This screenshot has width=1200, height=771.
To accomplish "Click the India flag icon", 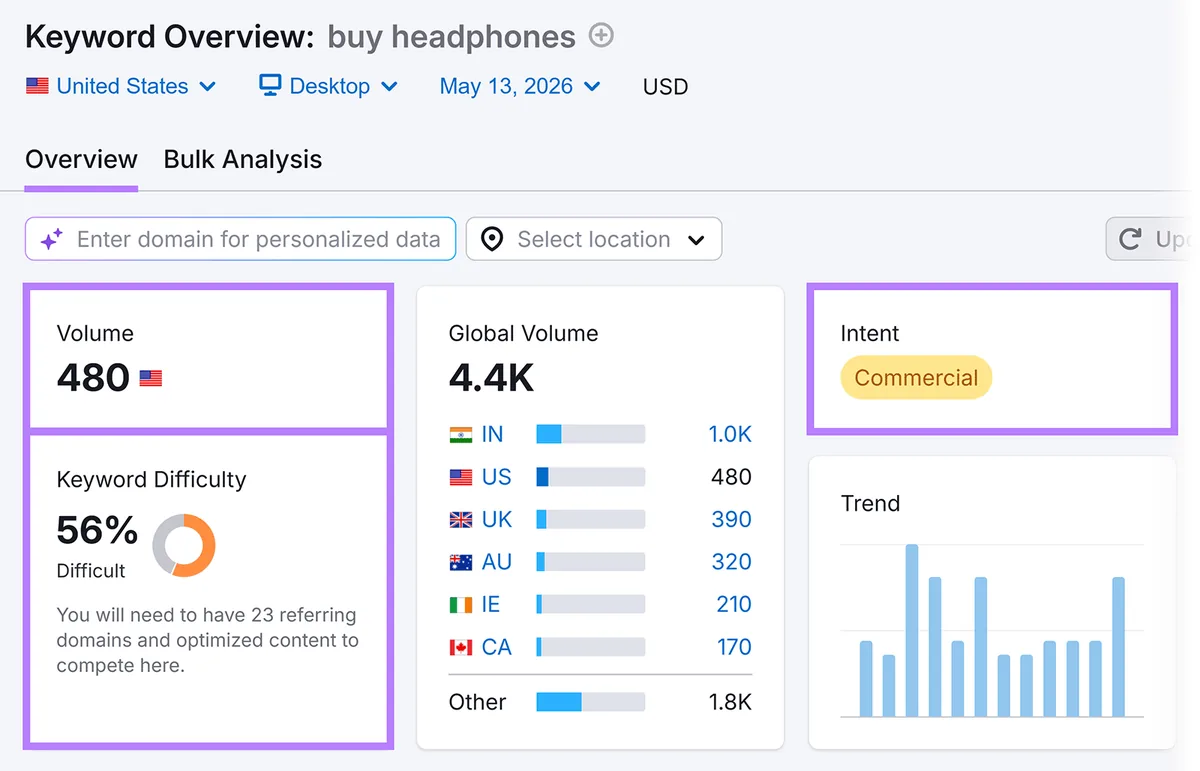I will pos(460,435).
